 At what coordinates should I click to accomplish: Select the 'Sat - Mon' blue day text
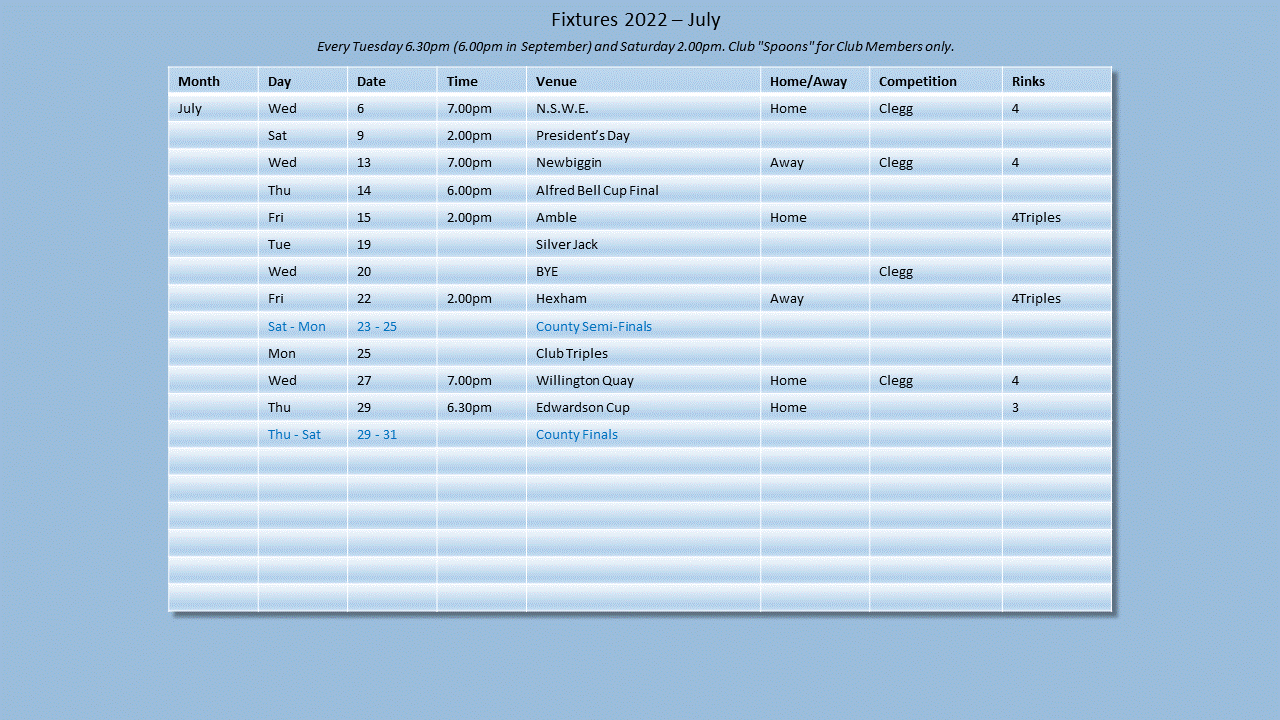[296, 326]
